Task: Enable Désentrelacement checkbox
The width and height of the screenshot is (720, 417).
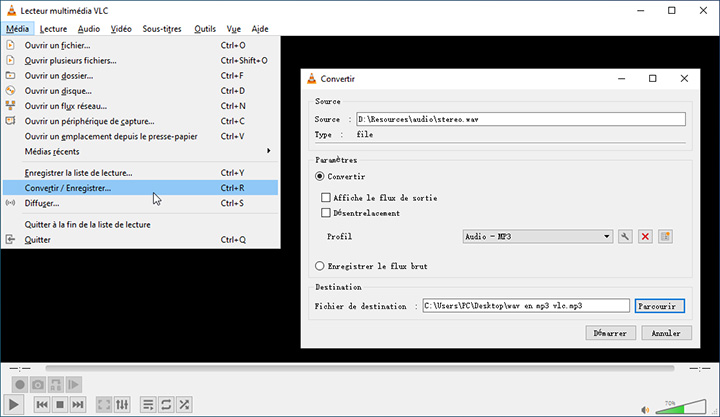Action: click(x=326, y=213)
